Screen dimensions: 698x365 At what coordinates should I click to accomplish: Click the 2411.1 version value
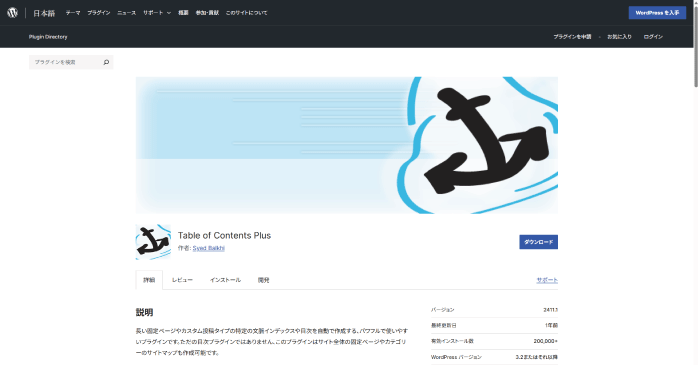551,309
